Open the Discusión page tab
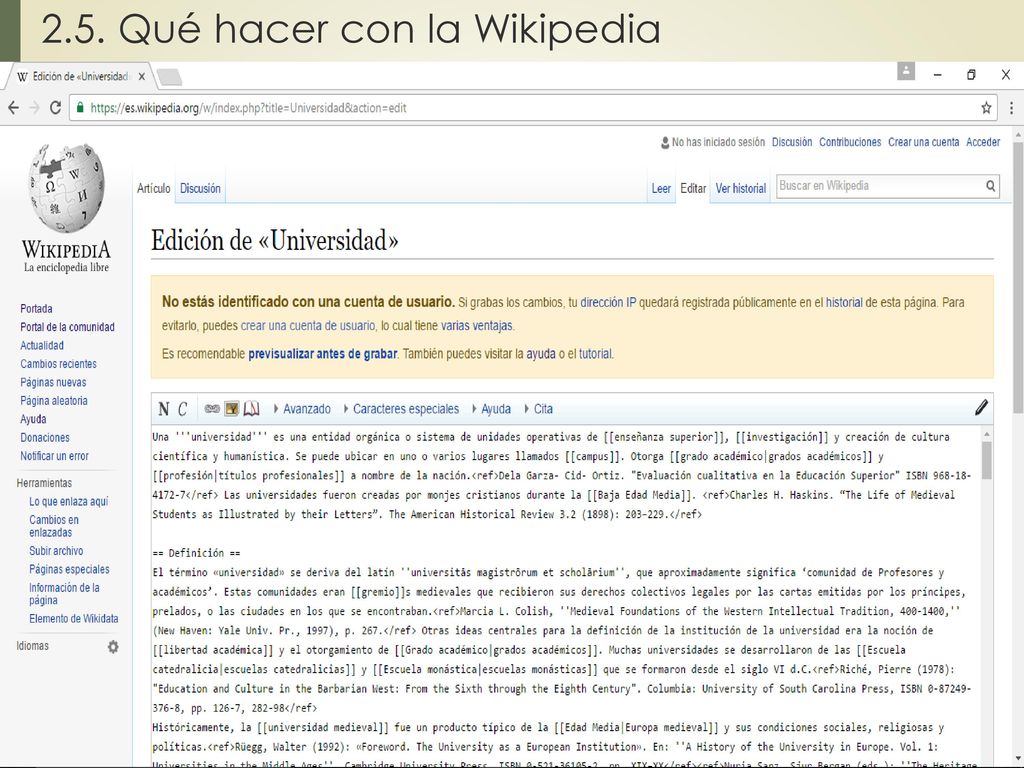 [200, 188]
